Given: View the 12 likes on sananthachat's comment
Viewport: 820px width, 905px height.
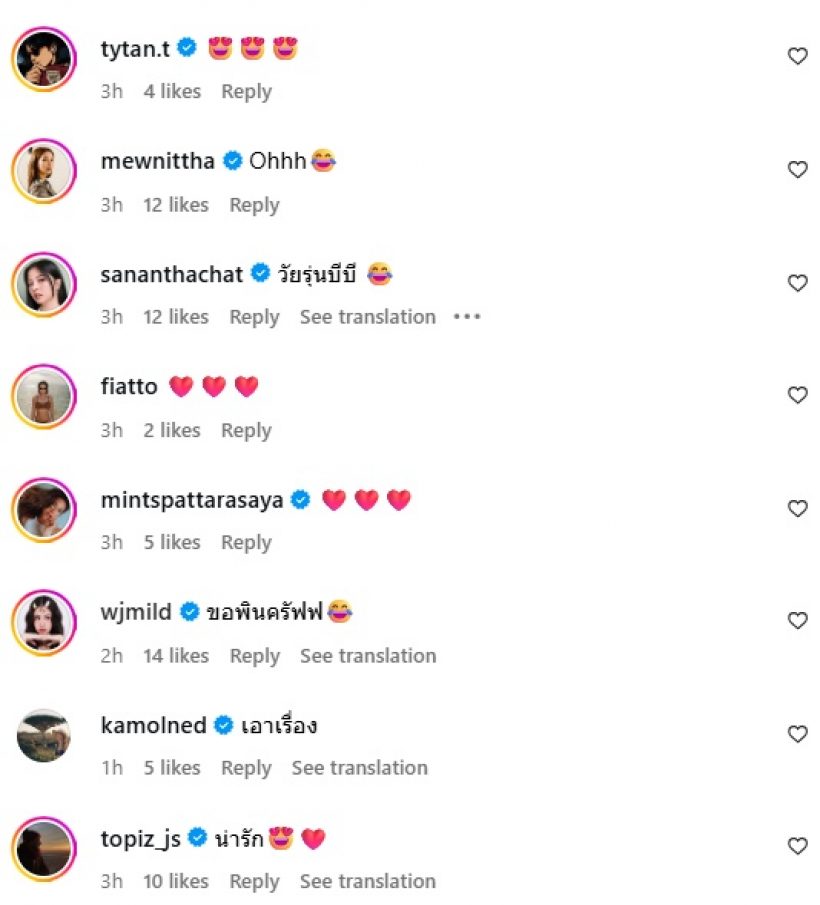Looking at the screenshot, I should pos(176,317).
